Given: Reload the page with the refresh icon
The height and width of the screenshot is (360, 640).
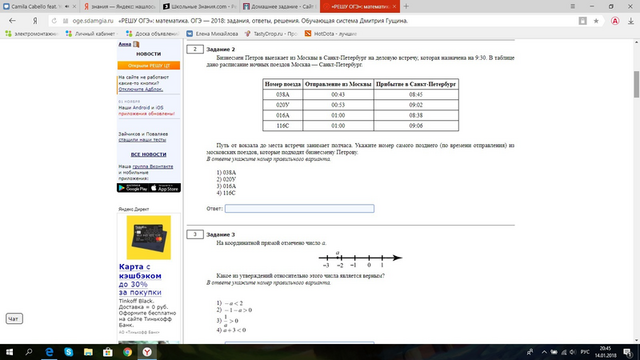Looking at the screenshot, I should (x=54, y=21).
